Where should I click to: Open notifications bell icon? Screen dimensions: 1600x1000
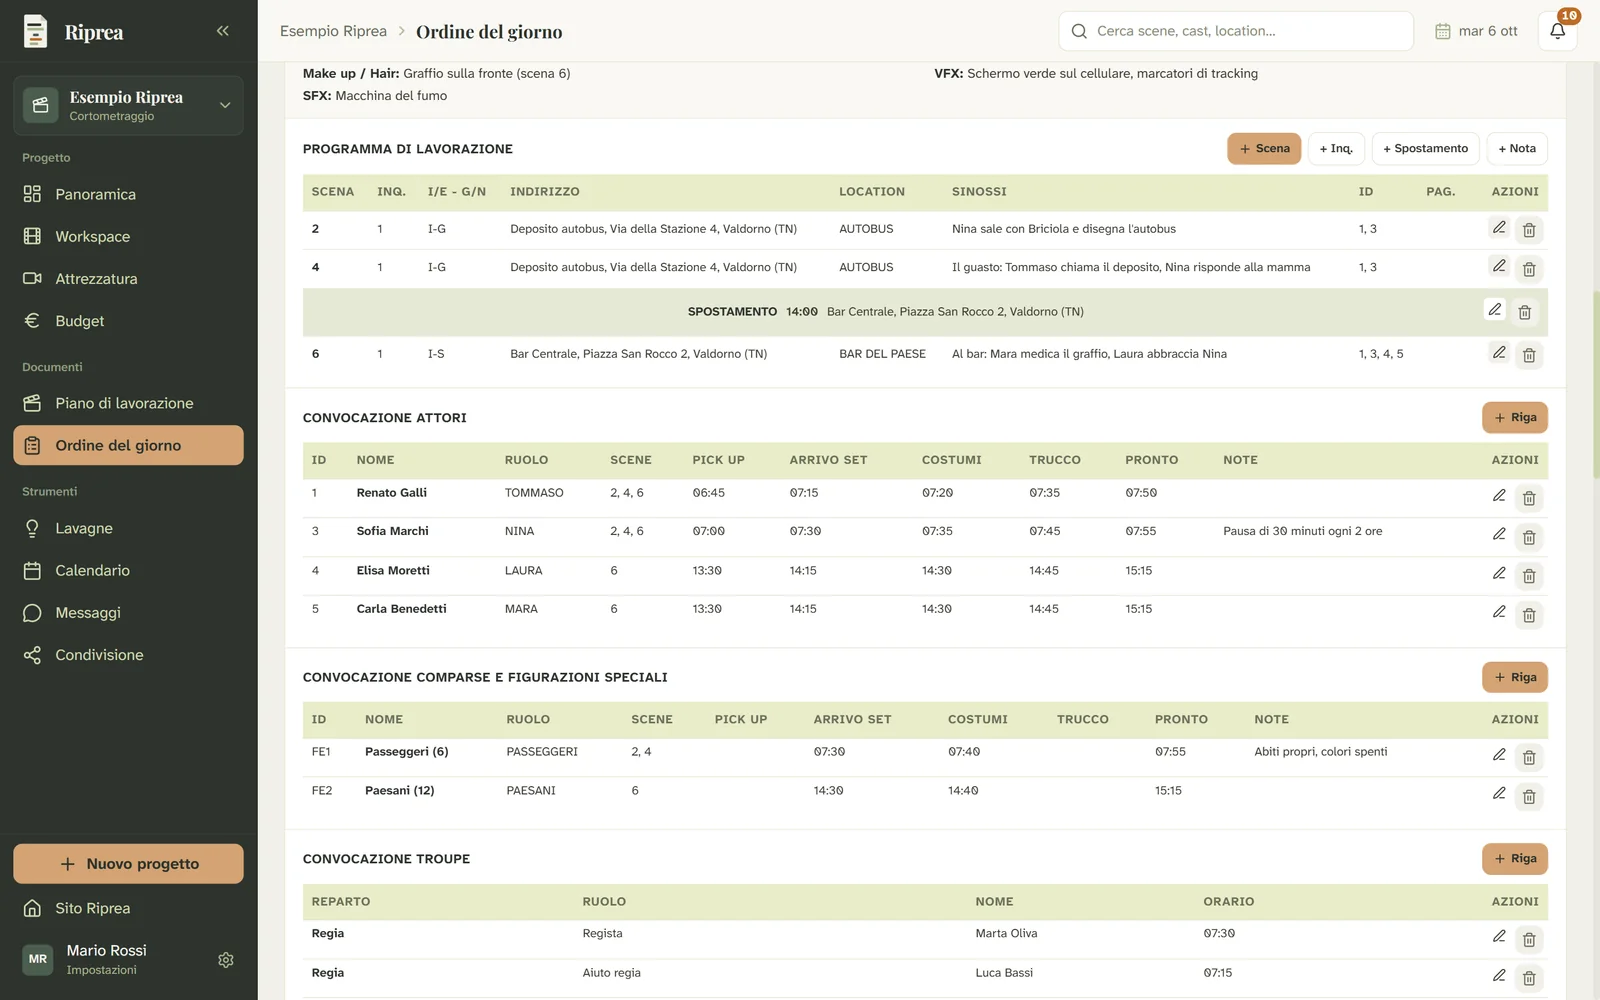coord(1557,31)
